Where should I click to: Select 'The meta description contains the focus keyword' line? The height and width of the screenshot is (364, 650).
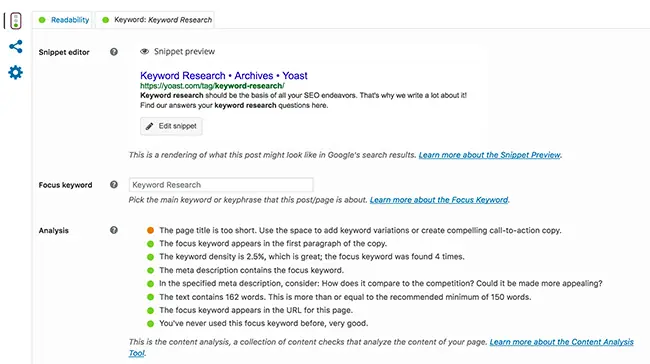pos(252,270)
